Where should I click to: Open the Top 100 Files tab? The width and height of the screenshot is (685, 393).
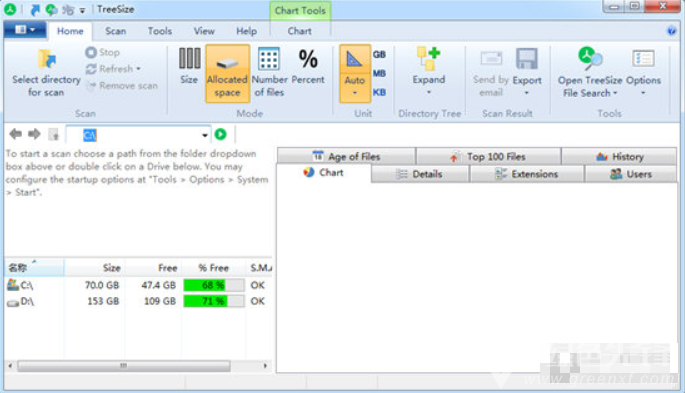488,156
